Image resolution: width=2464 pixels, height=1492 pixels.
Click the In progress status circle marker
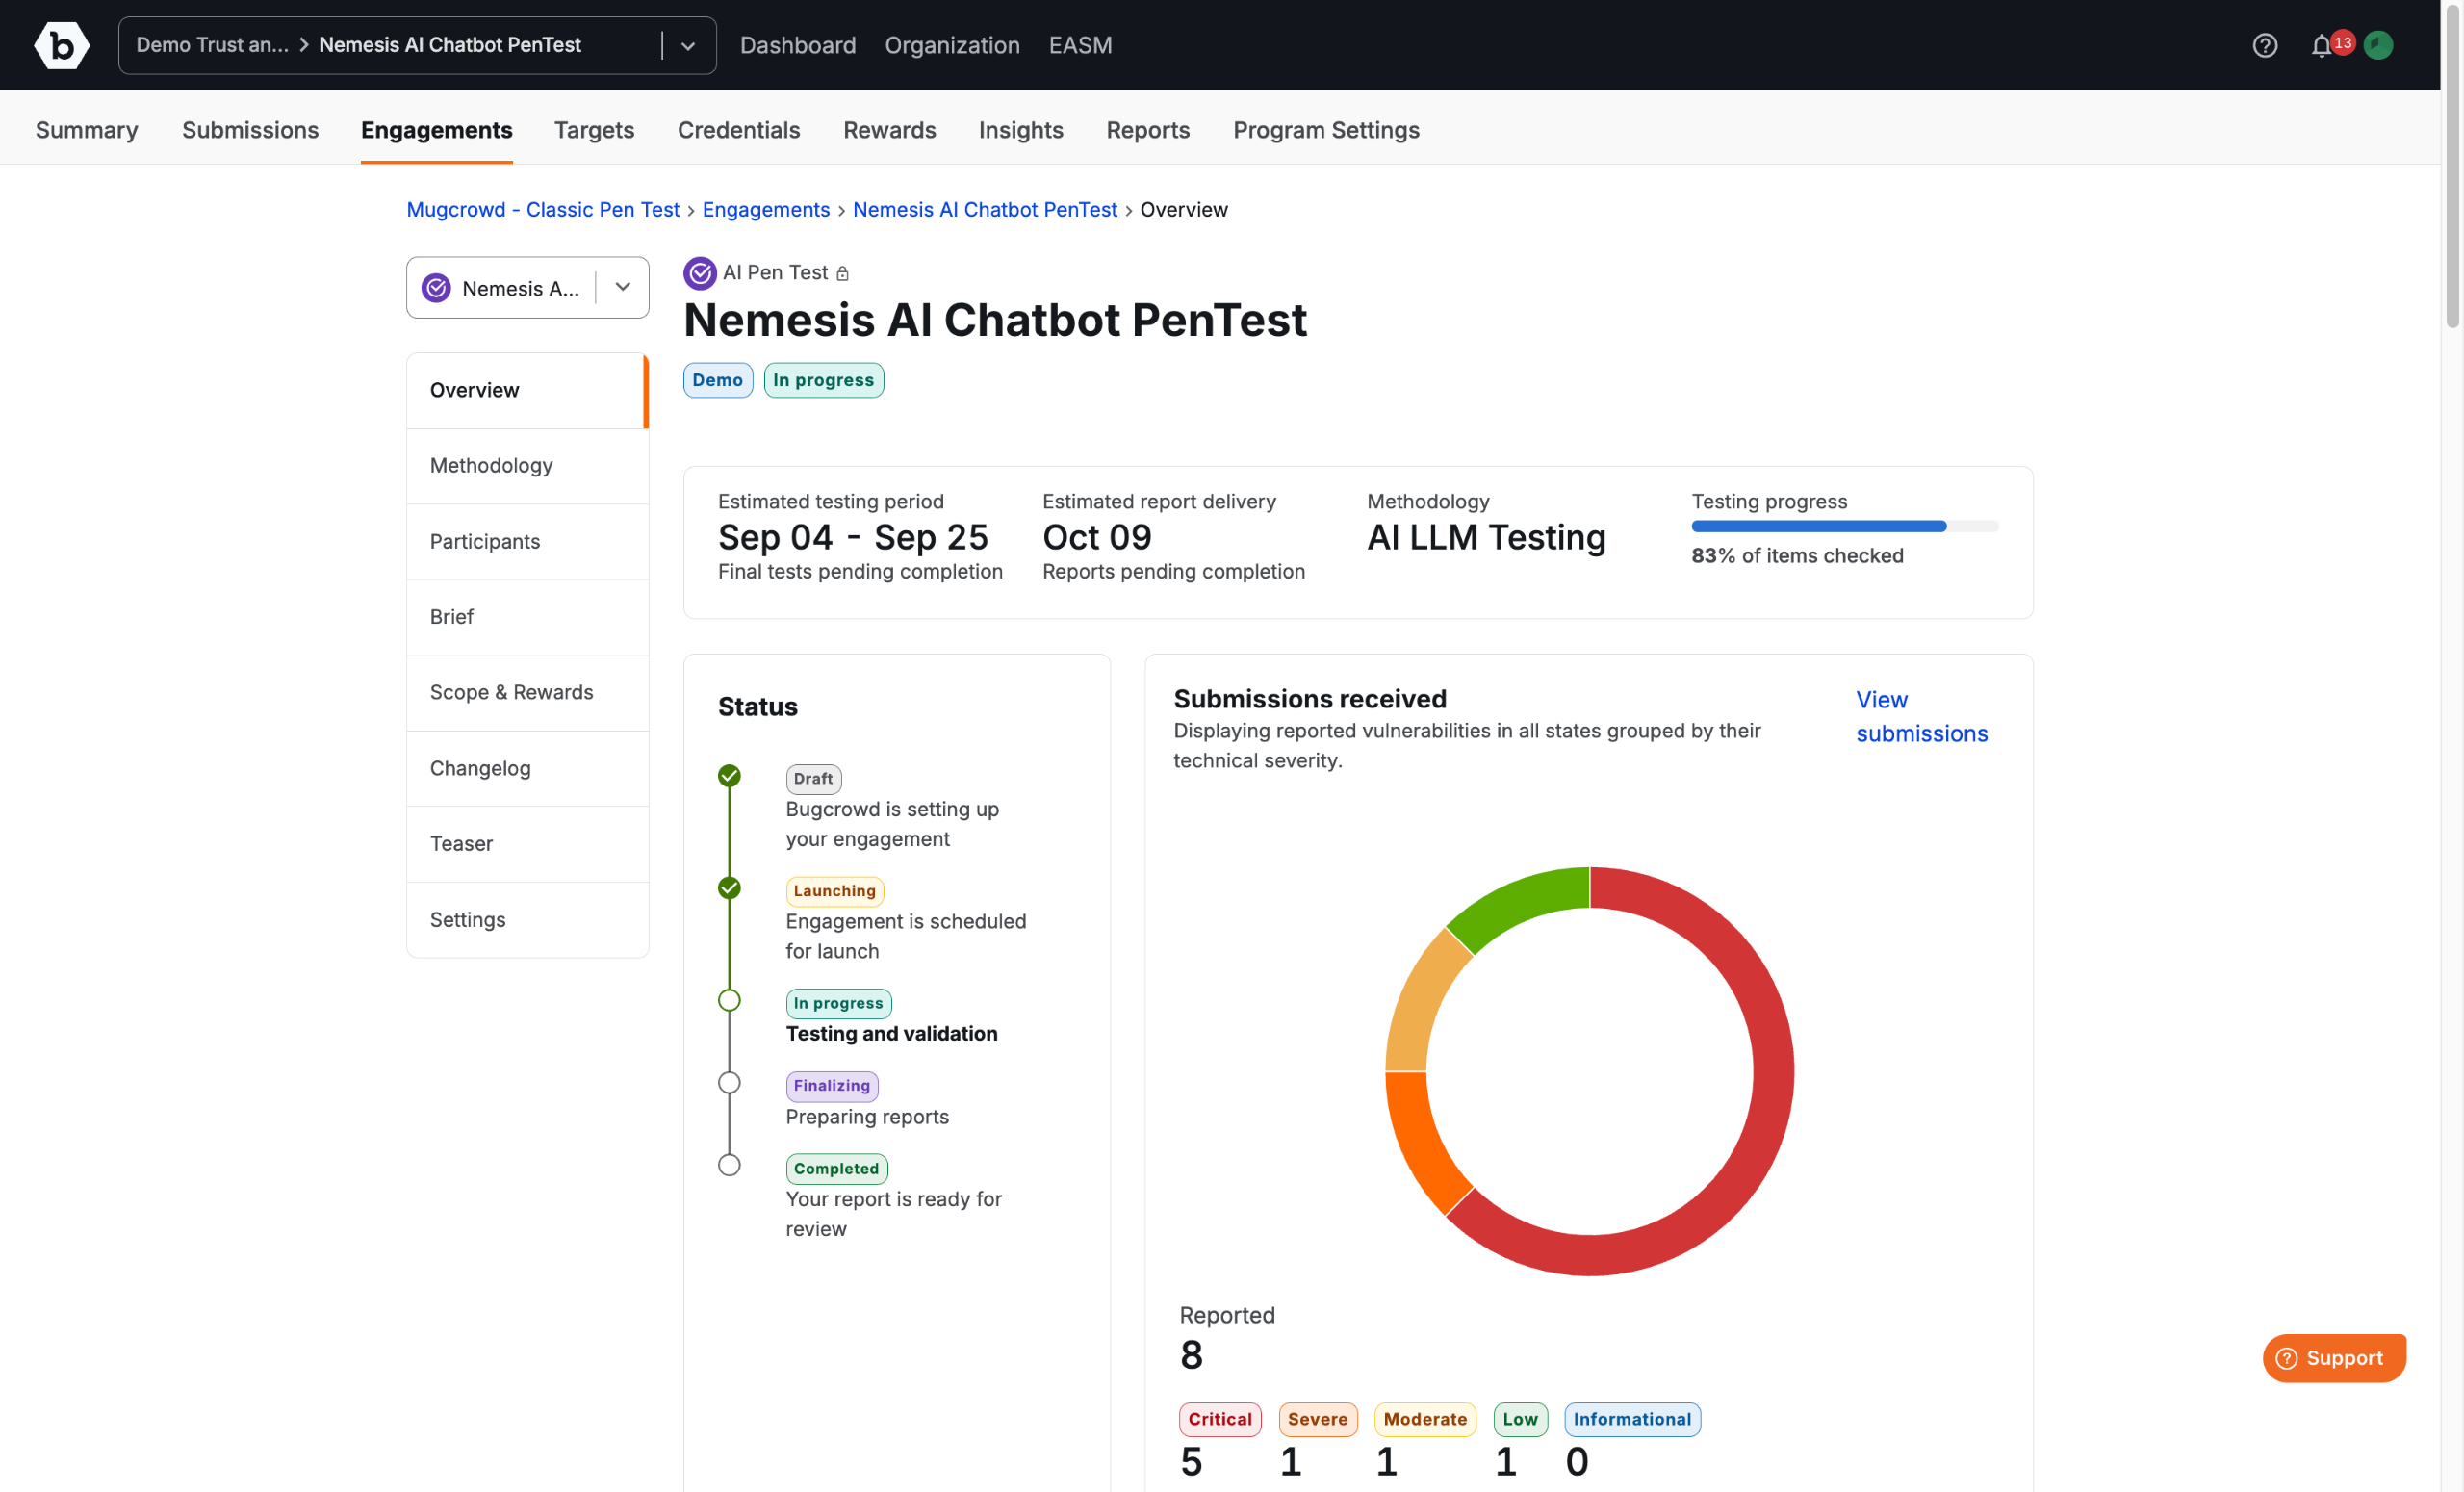pyautogui.click(x=729, y=1001)
